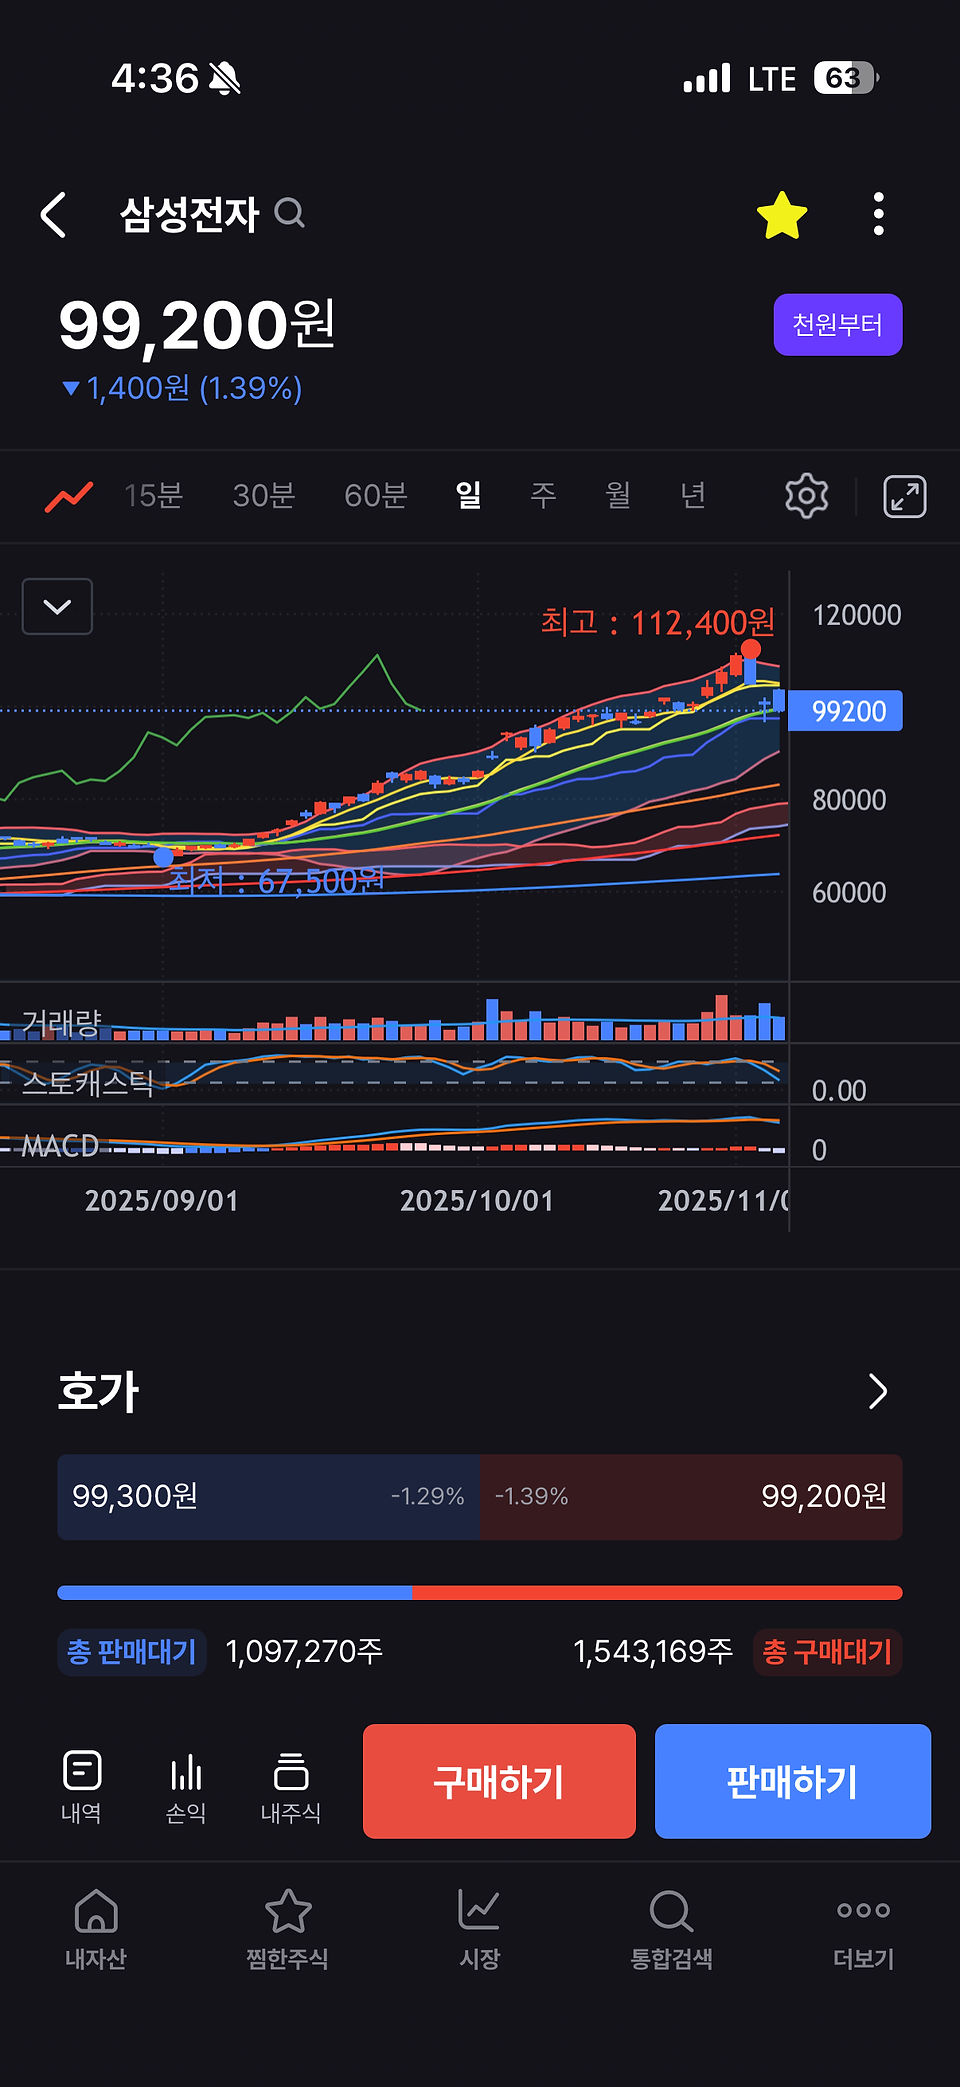The width and height of the screenshot is (960, 2087).
Task: Select the 월 monthly chart tab
Action: (618, 495)
